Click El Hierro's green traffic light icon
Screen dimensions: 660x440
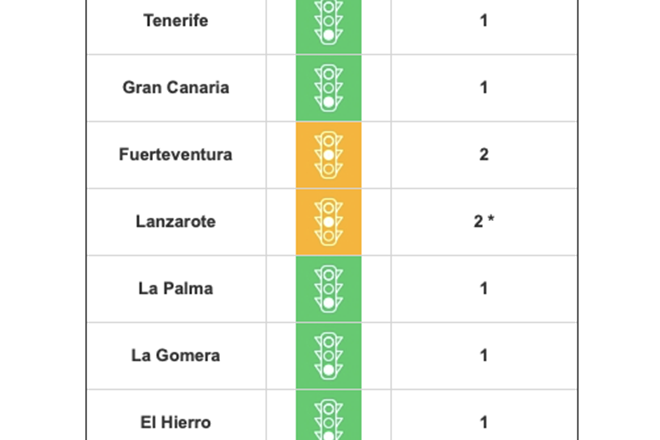pyautogui.click(x=328, y=419)
